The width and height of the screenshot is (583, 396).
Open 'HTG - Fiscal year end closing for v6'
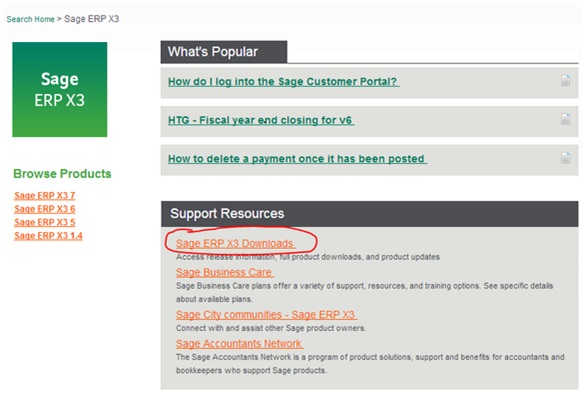pyautogui.click(x=261, y=120)
